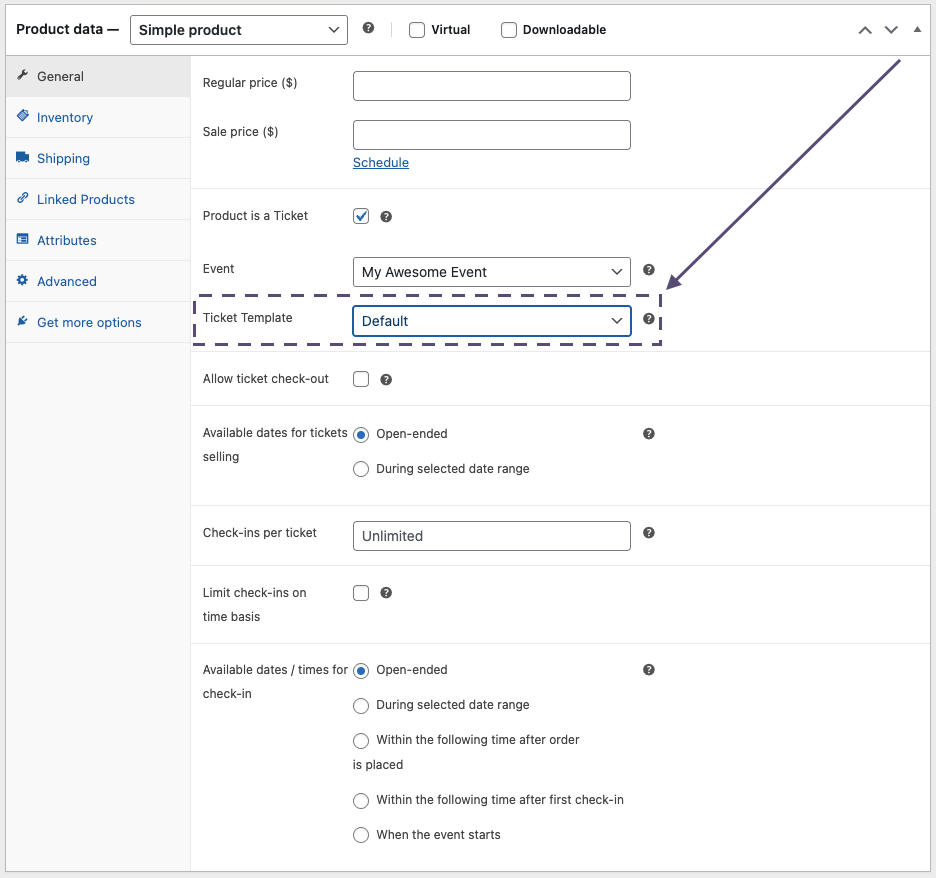
Task: Click the Regular price input field
Action: (491, 86)
